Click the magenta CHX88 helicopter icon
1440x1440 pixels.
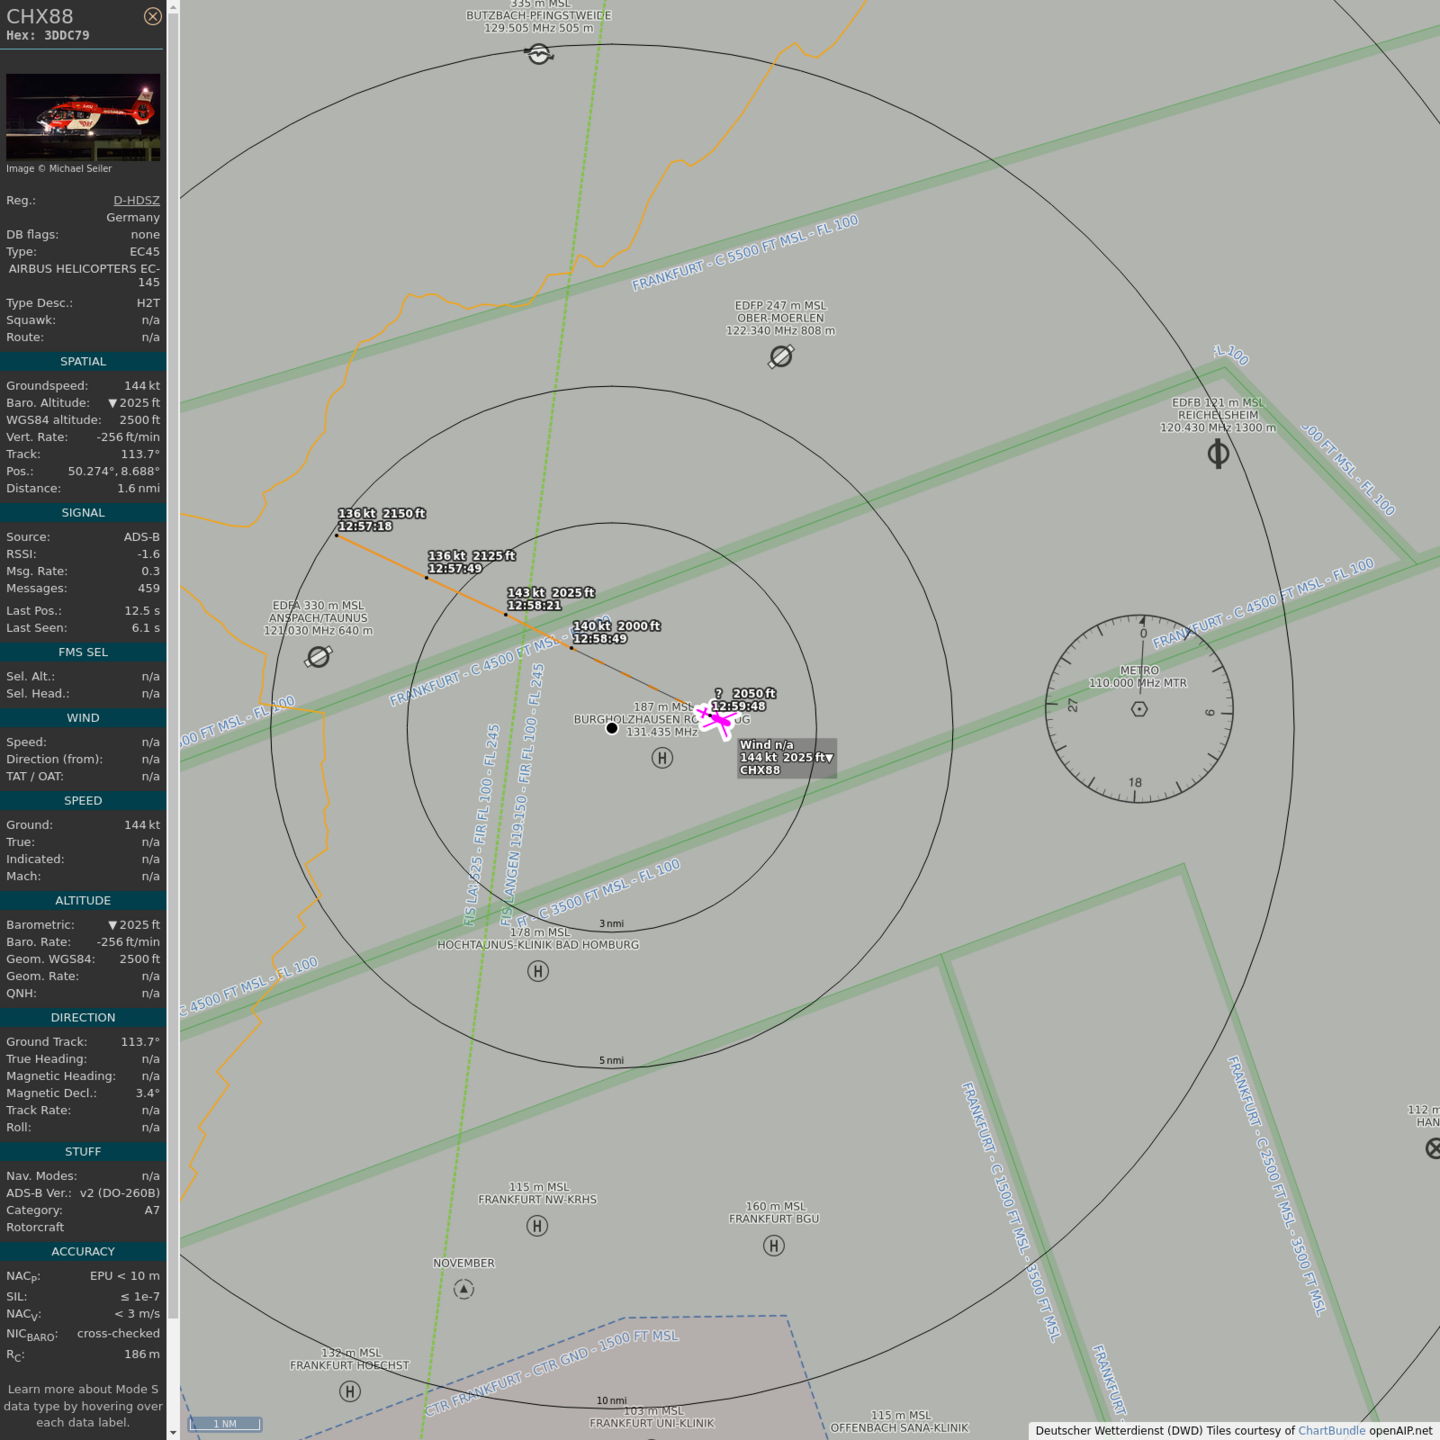coord(716,718)
